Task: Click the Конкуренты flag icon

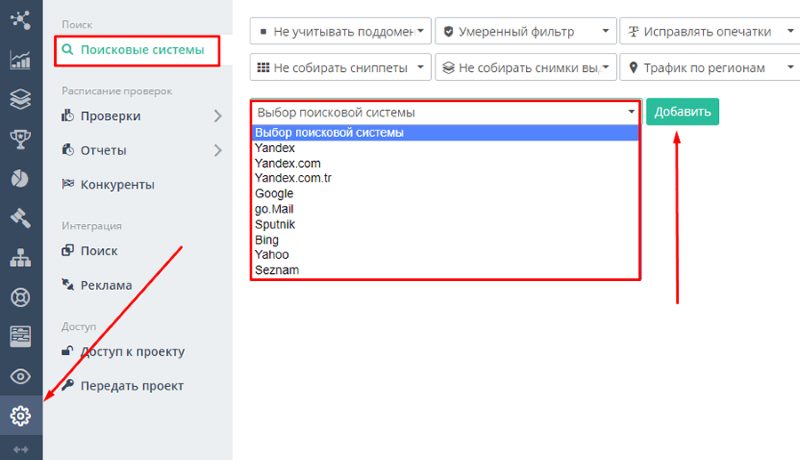Action: [67, 184]
